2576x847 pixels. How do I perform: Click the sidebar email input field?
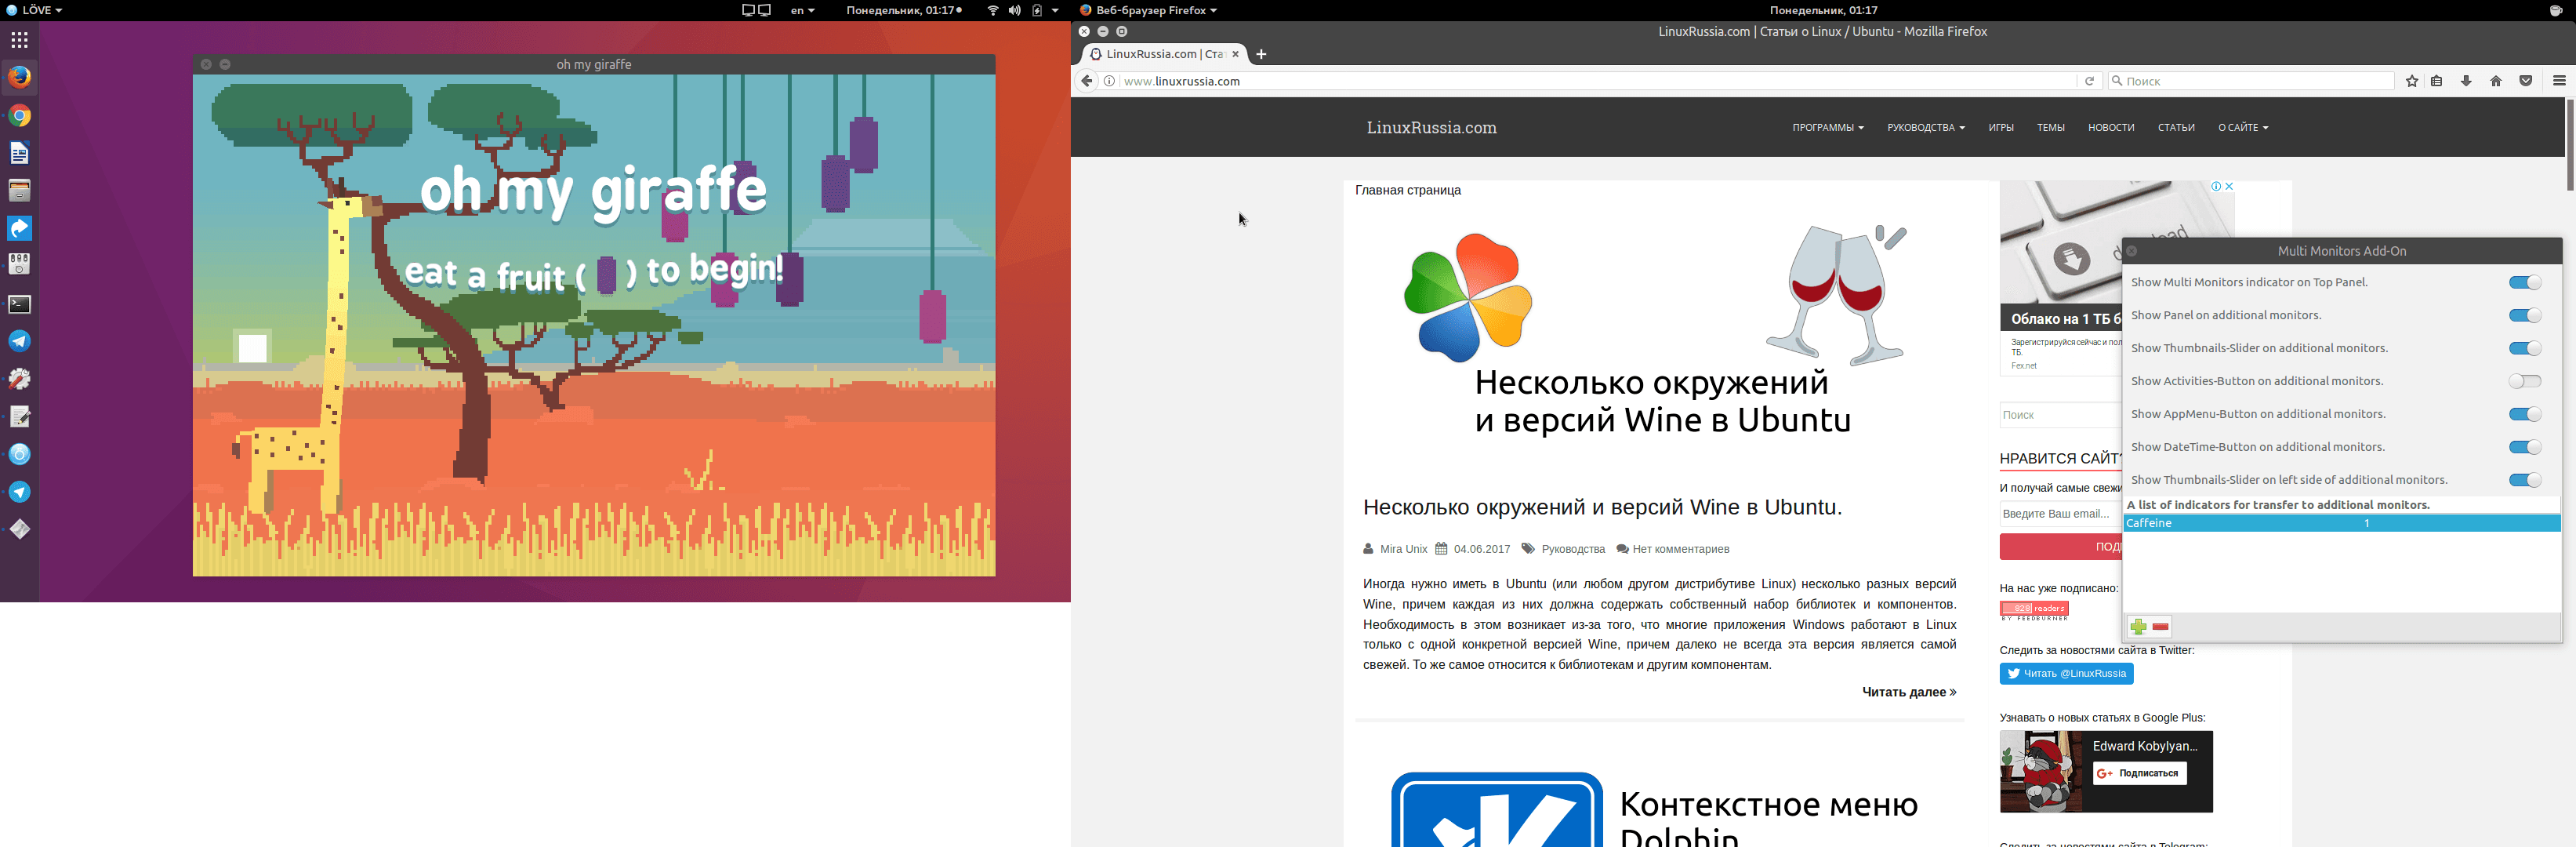click(2060, 514)
